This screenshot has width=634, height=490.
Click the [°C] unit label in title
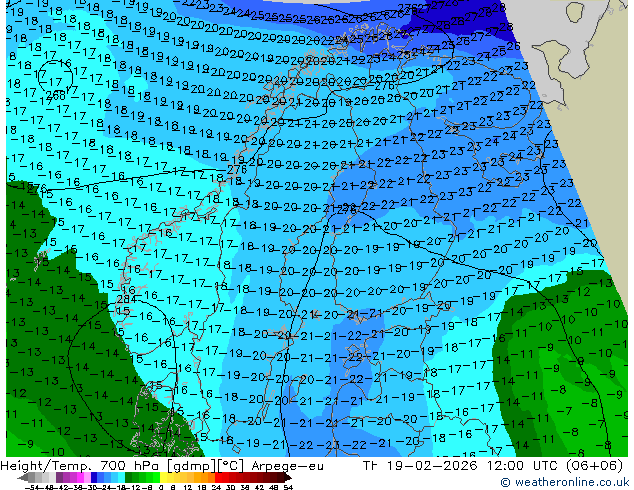tap(231, 466)
